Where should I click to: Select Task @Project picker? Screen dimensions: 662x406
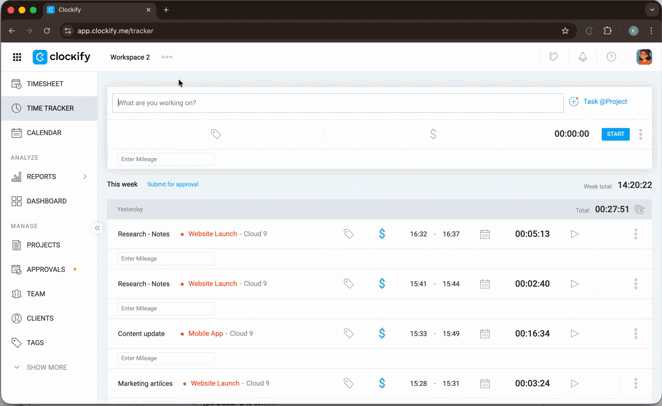(598, 102)
